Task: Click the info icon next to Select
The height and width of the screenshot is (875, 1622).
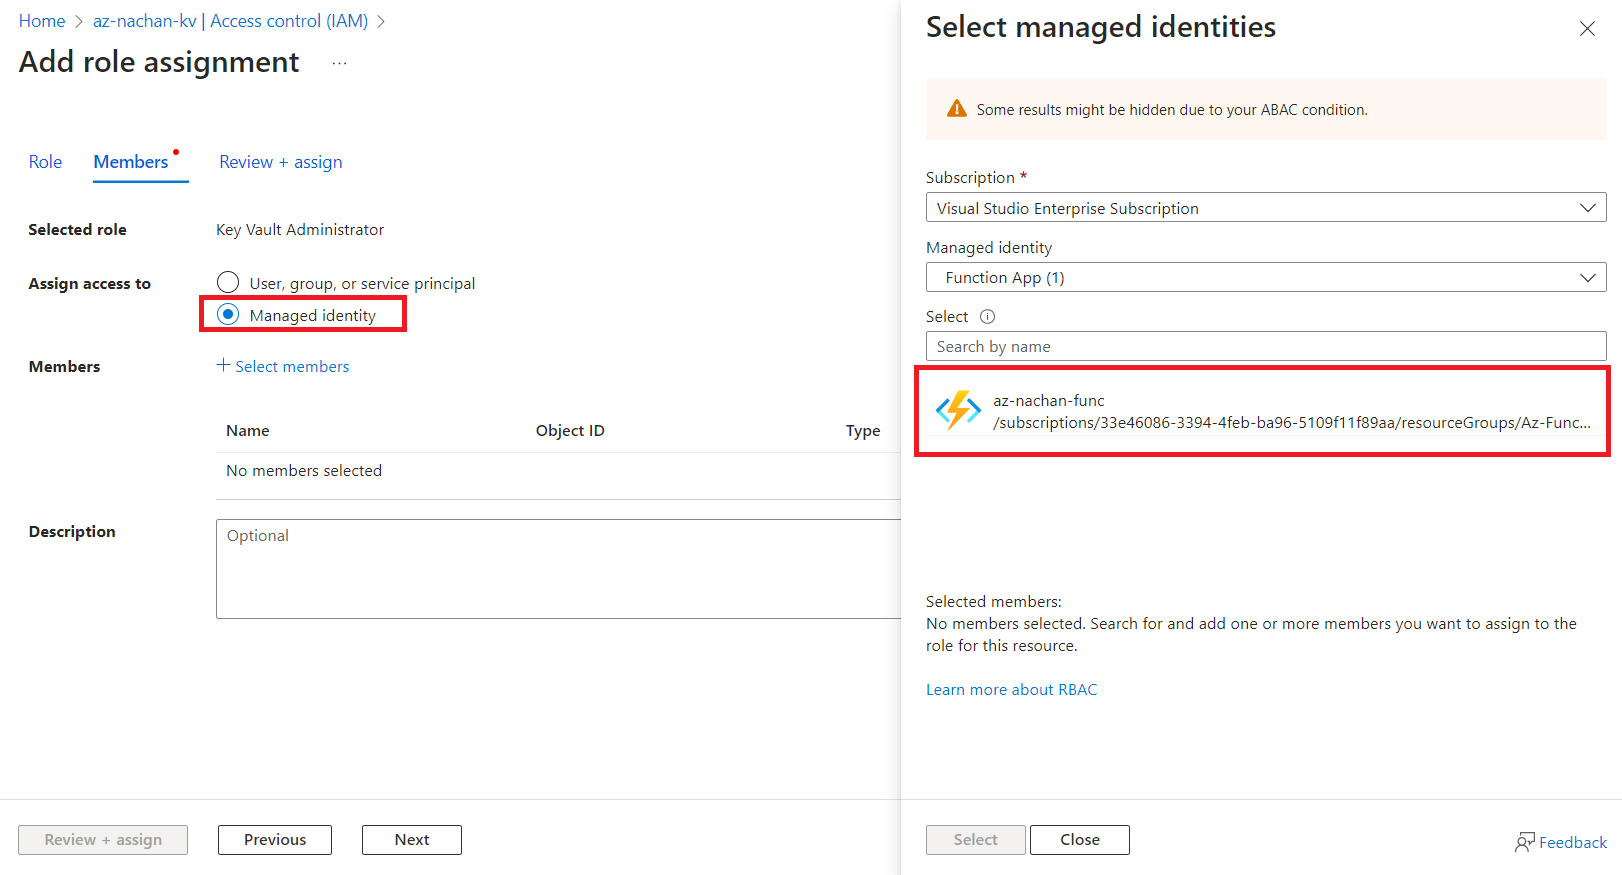Action: click(987, 317)
